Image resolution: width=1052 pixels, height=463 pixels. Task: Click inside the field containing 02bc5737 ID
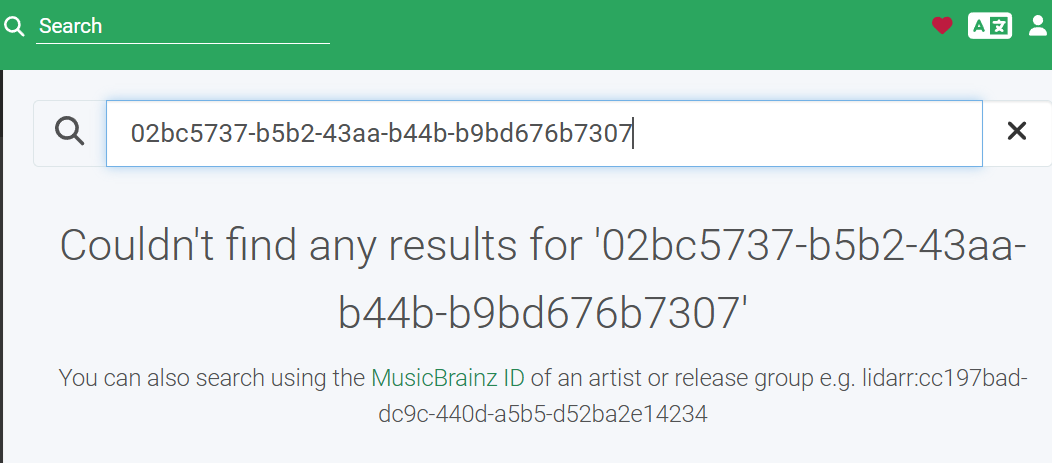(380, 133)
